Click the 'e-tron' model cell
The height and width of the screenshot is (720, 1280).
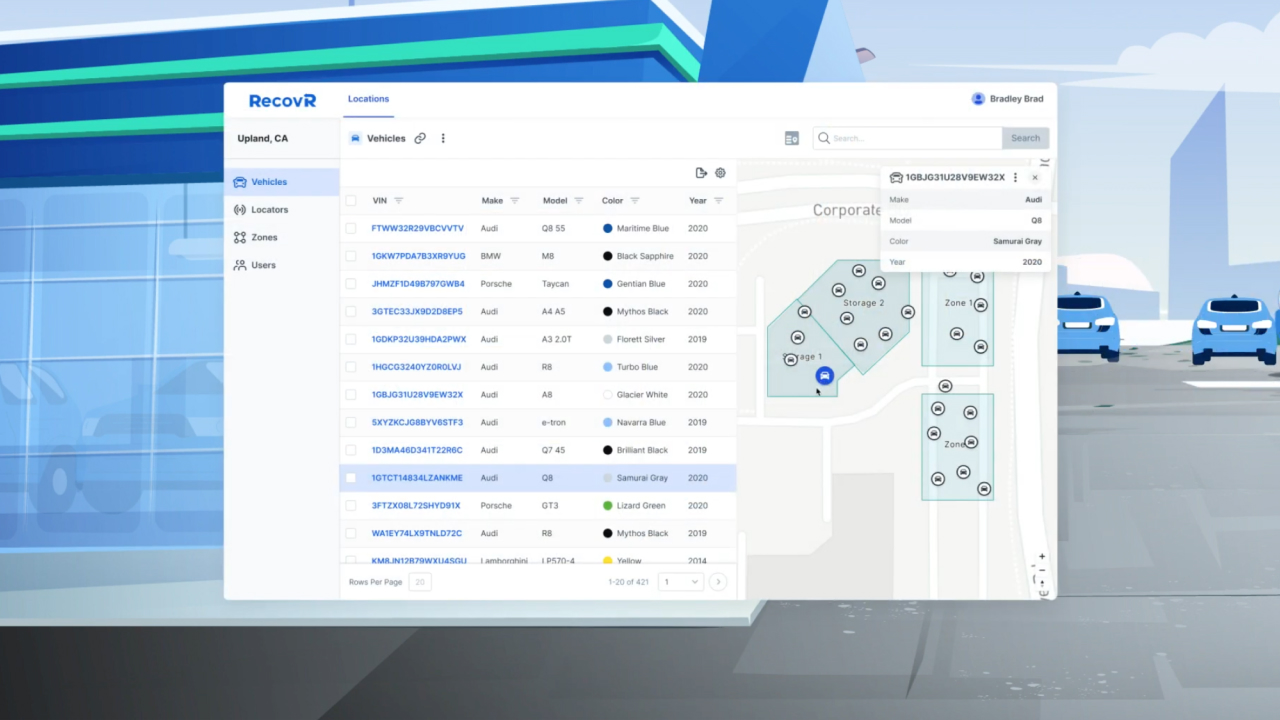(x=555, y=423)
